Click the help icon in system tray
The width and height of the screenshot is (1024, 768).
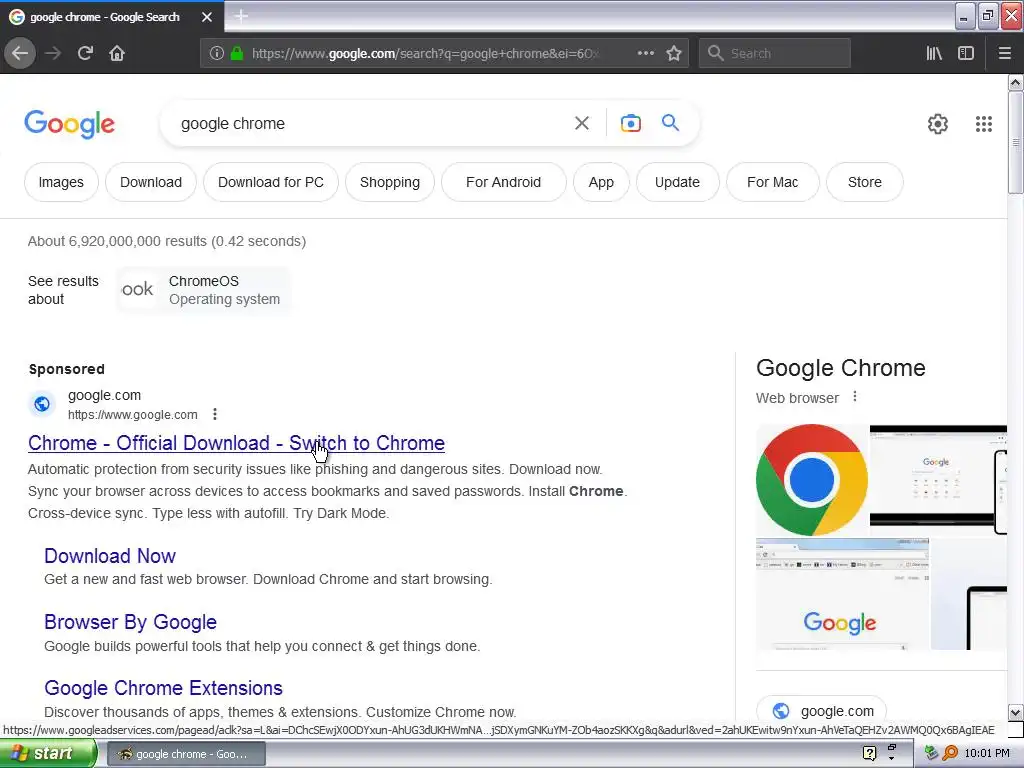[x=869, y=753]
